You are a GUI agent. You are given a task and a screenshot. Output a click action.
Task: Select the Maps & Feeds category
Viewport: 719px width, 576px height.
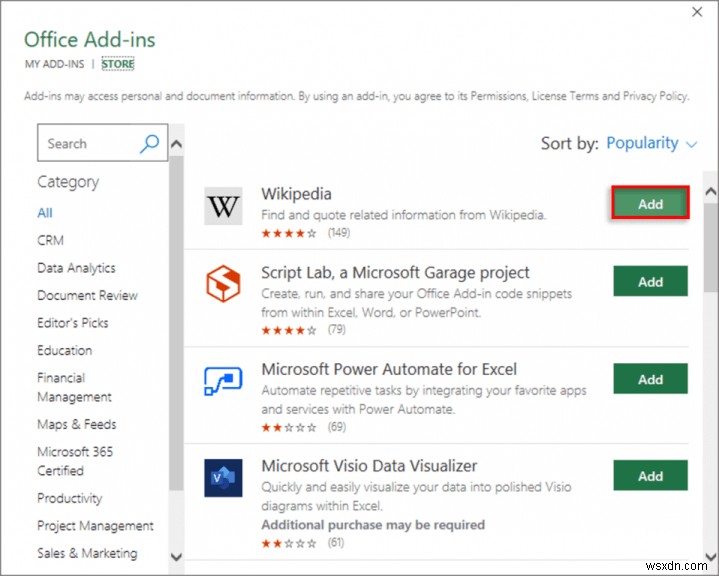click(x=77, y=424)
